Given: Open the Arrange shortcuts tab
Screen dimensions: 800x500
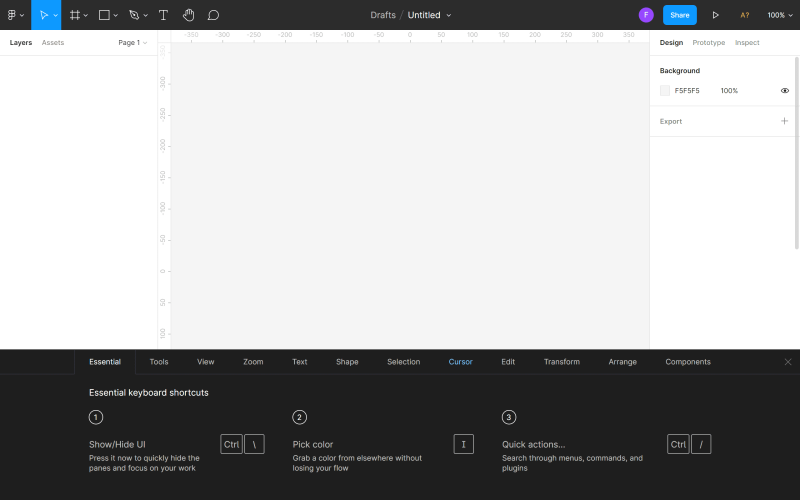Looking at the screenshot, I should (622, 362).
